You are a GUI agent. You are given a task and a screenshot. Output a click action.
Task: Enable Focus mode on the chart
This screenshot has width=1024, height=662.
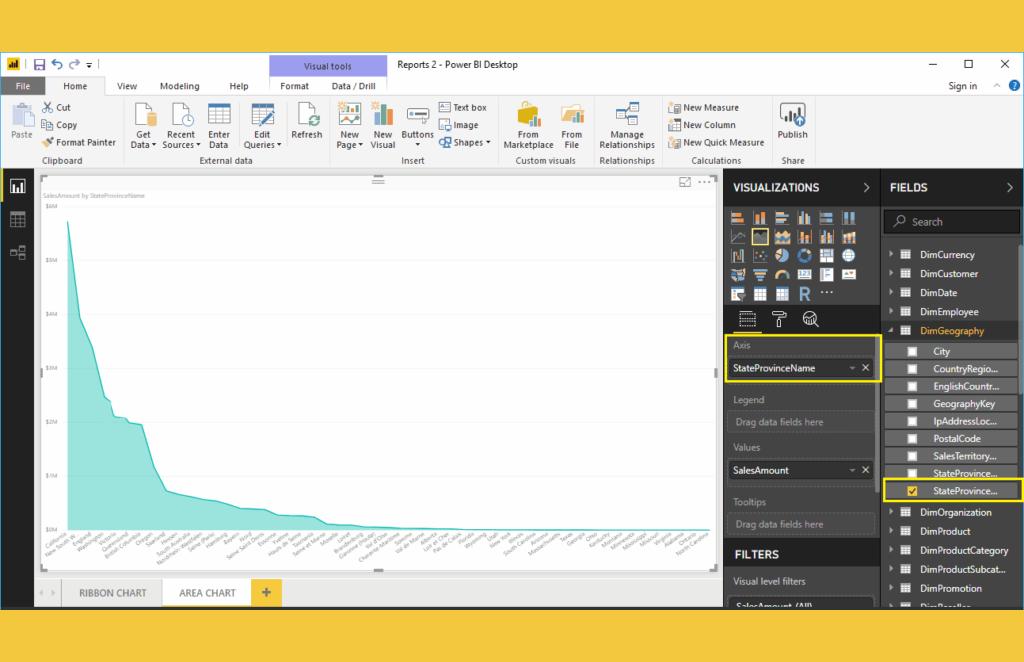[684, 183]
